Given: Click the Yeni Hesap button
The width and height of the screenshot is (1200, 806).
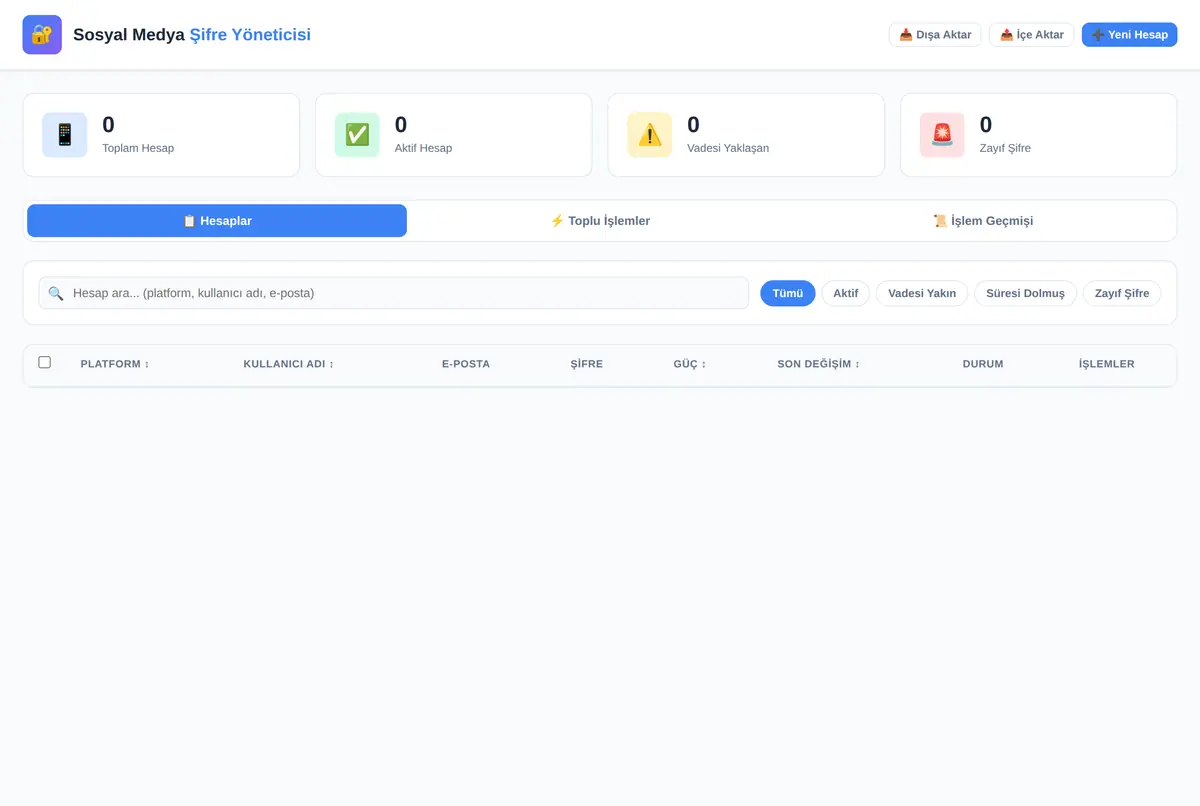Looking at the screenshot, I should coord(1129,35).
